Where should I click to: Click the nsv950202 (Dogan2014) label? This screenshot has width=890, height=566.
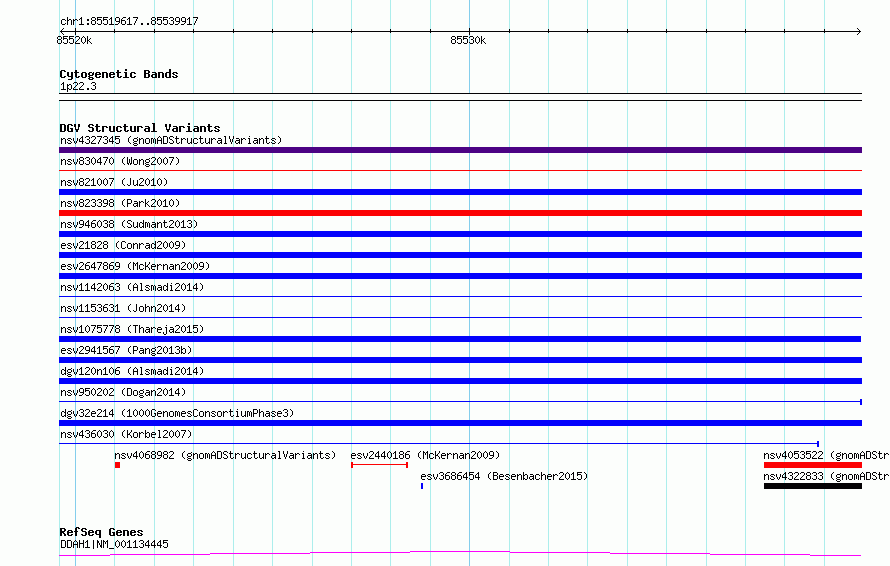click(123, 392)
